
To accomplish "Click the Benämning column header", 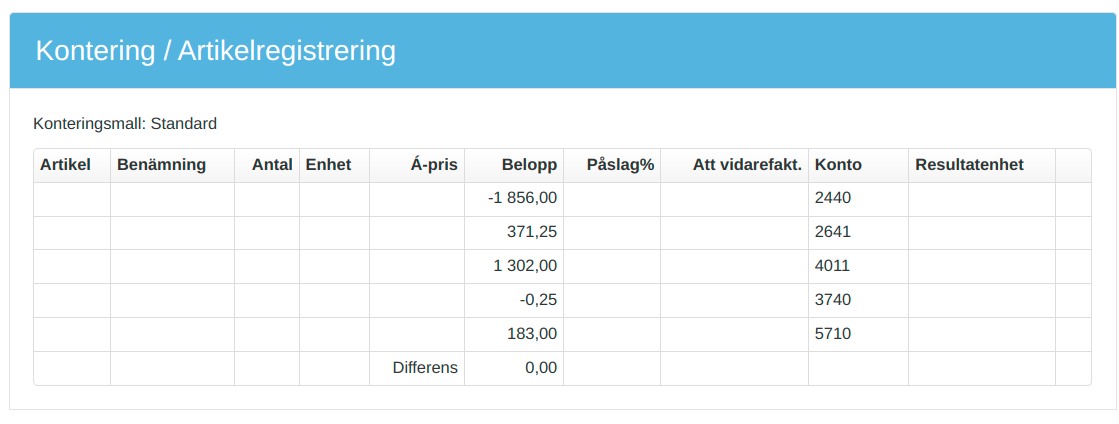I will 161,165.
